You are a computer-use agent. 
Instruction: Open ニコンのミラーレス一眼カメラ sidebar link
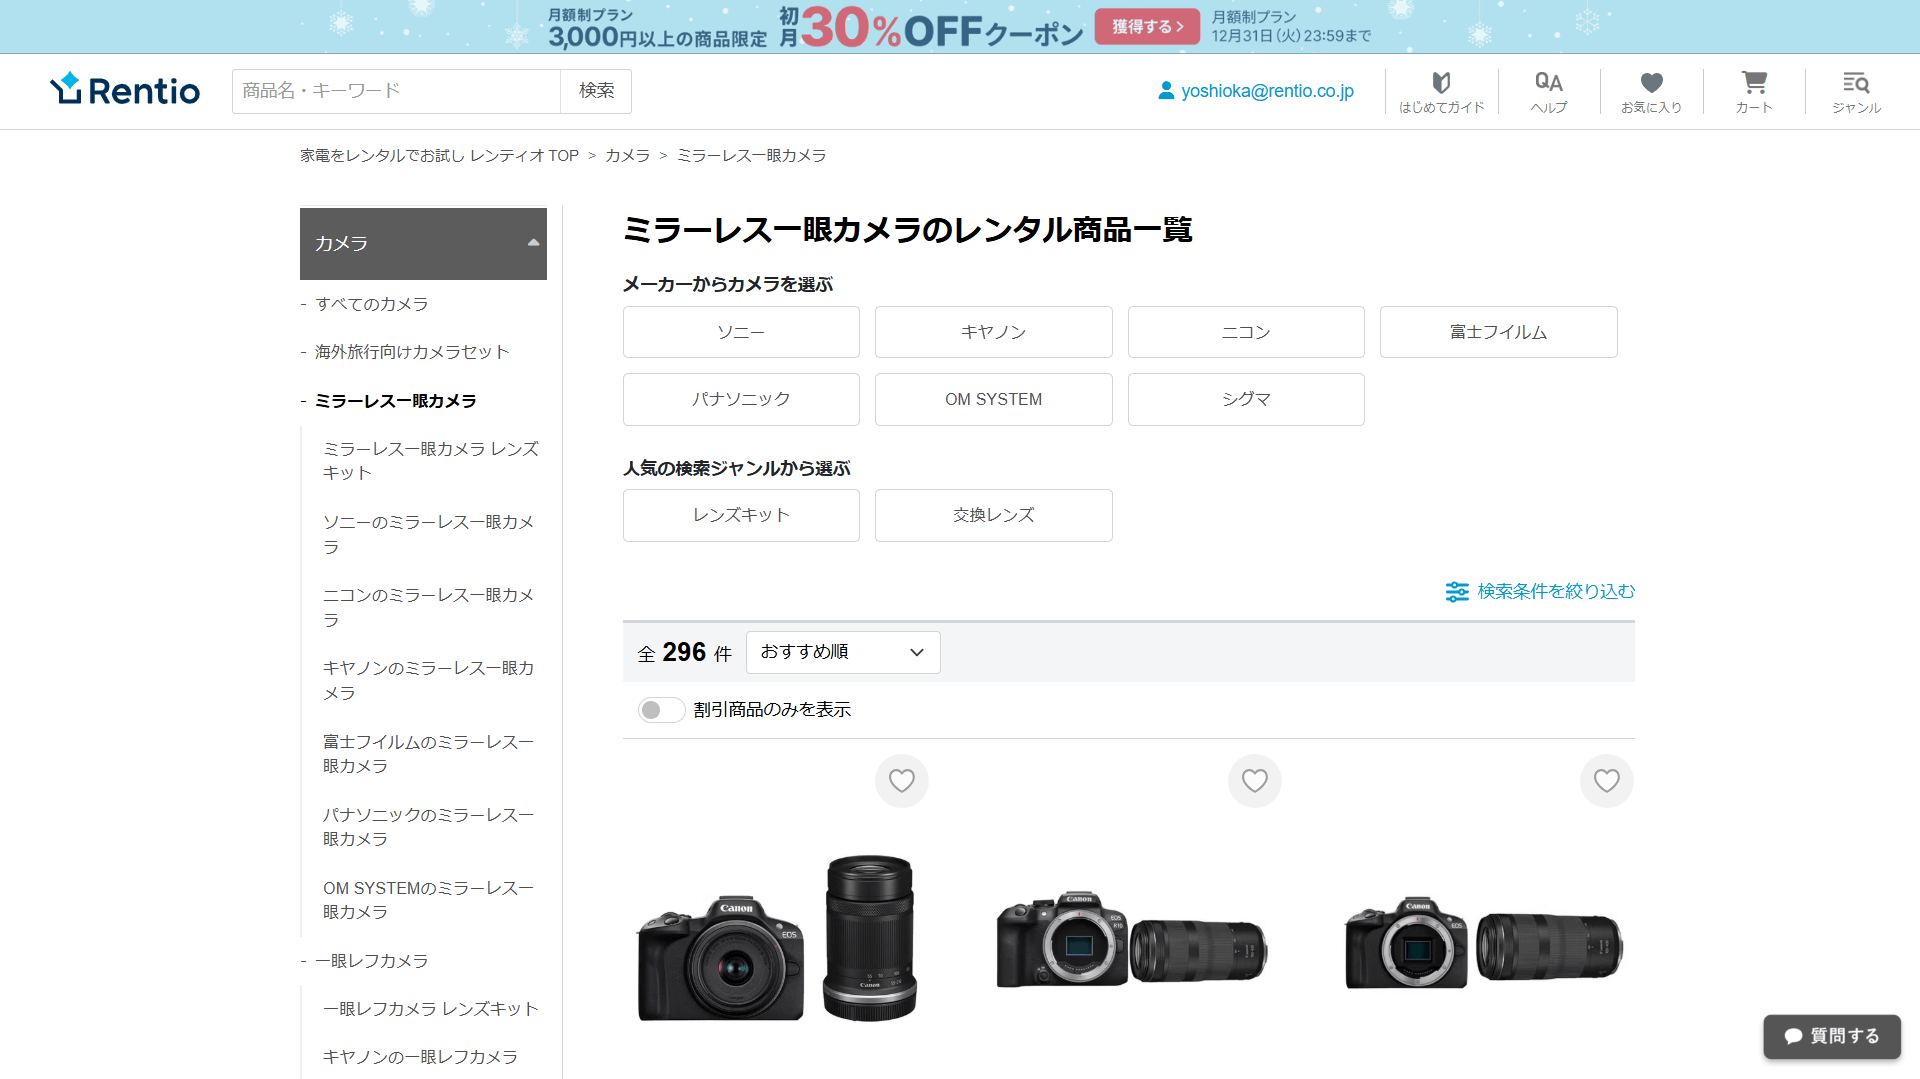[x=429, y=607]
